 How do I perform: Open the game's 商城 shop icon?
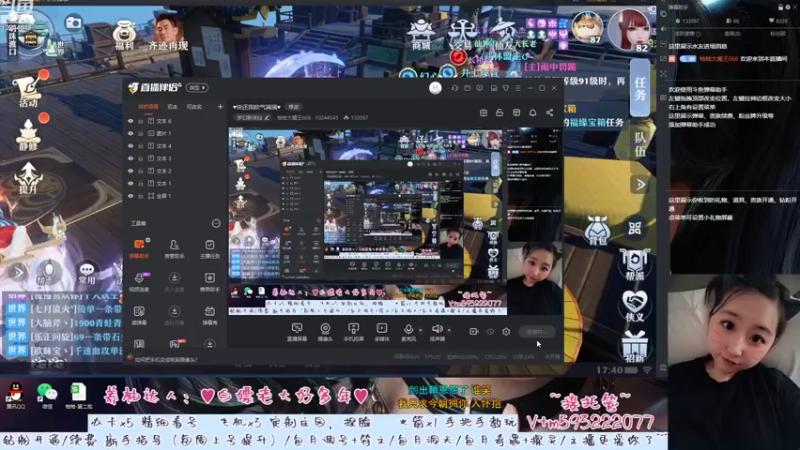pos(421,35)
